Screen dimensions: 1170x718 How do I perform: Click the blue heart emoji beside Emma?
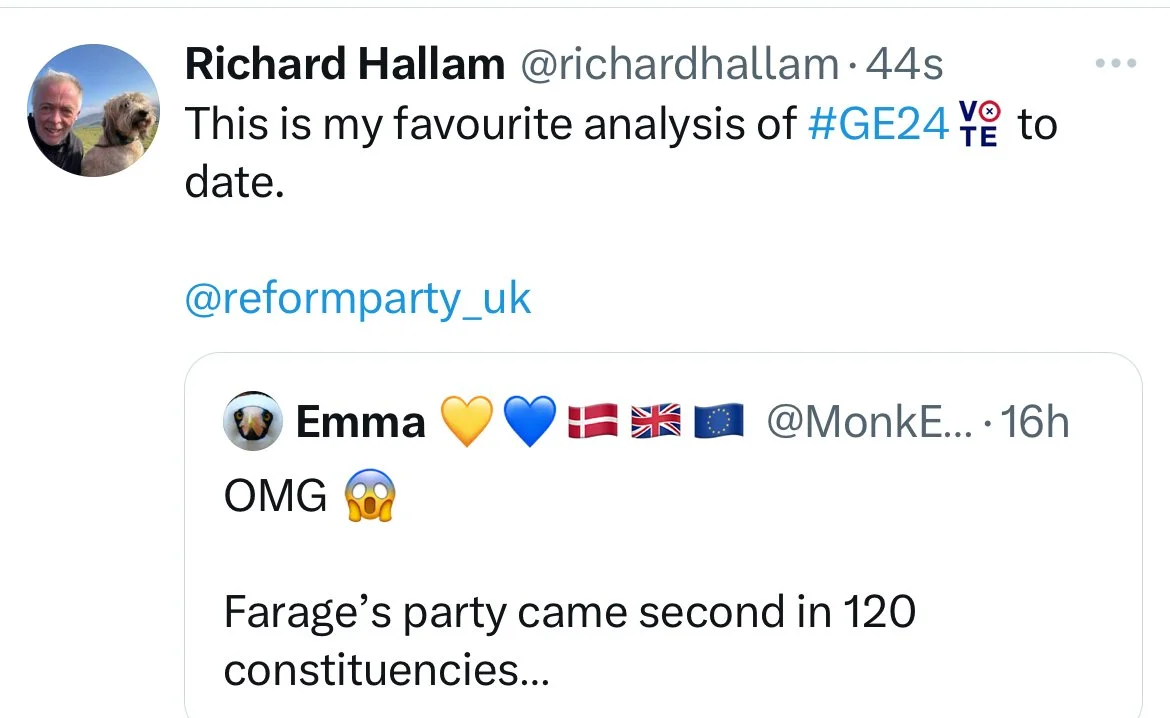coord(529,423)
